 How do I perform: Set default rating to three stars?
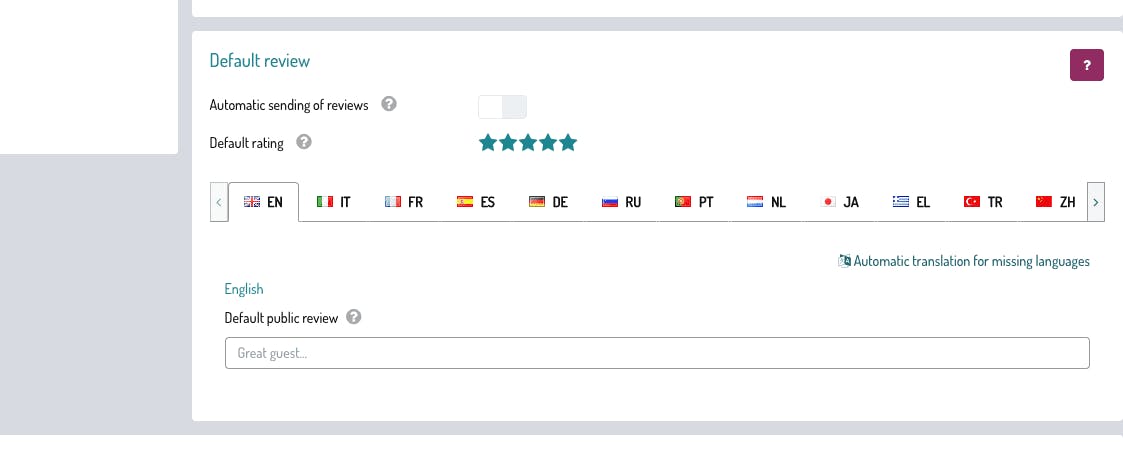(x=528, y=143)
